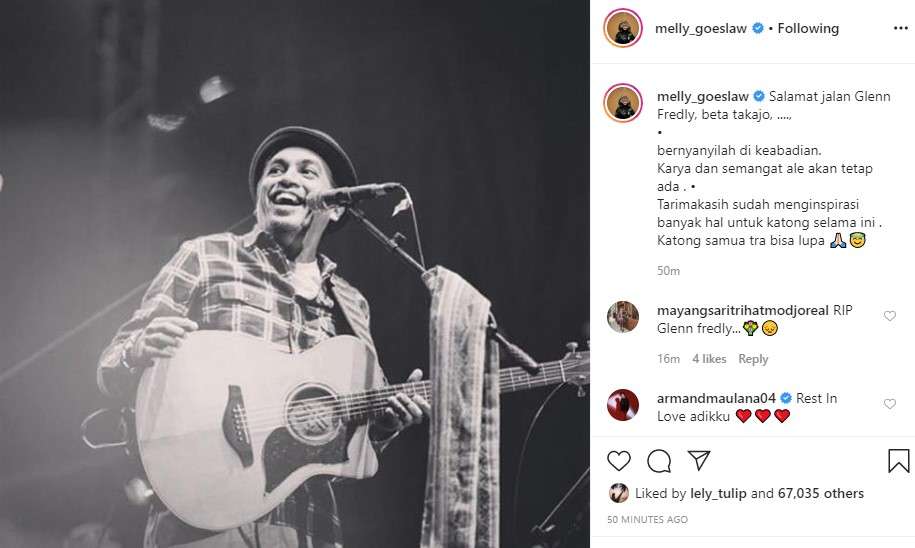Viewport: 915px width, 548px height.
Task: Toggle the Following button in header
Action: point(808,28)
